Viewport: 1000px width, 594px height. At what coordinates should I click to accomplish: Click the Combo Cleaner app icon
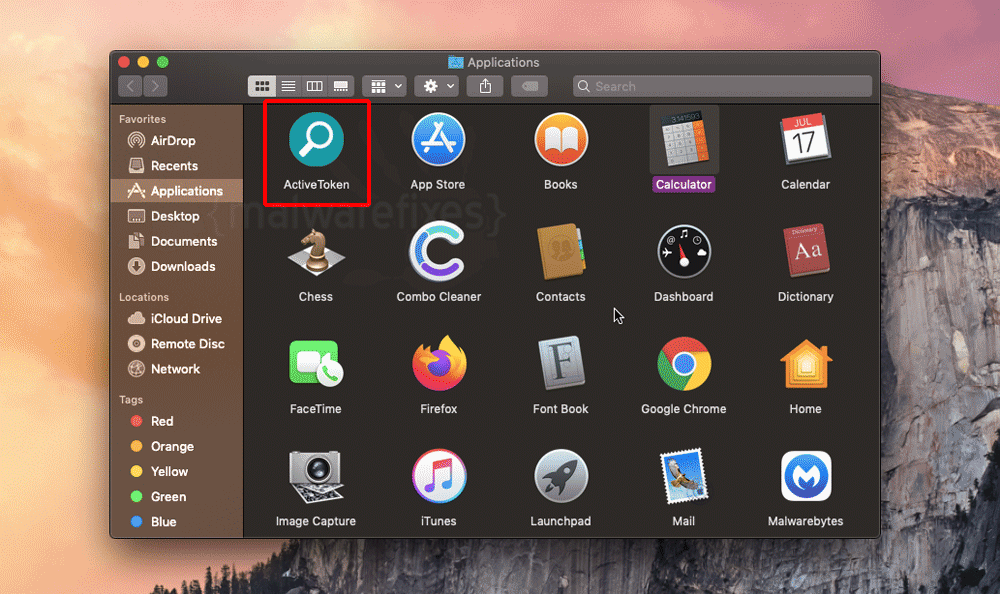pyautogui.click(x=438, y=252)
